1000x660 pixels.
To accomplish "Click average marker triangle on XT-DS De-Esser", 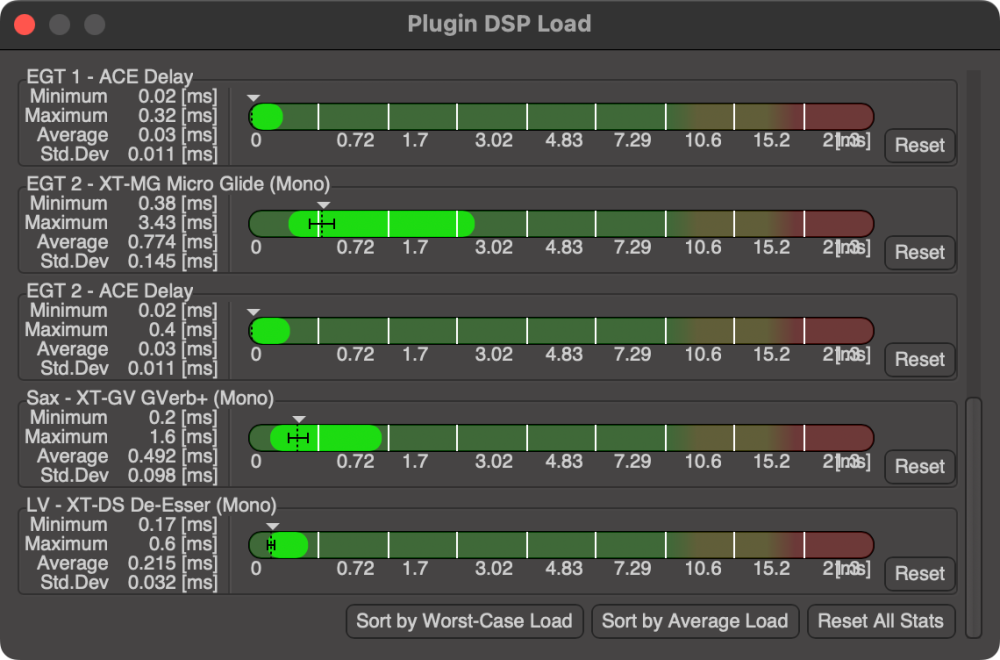I will tap(272, 527).
